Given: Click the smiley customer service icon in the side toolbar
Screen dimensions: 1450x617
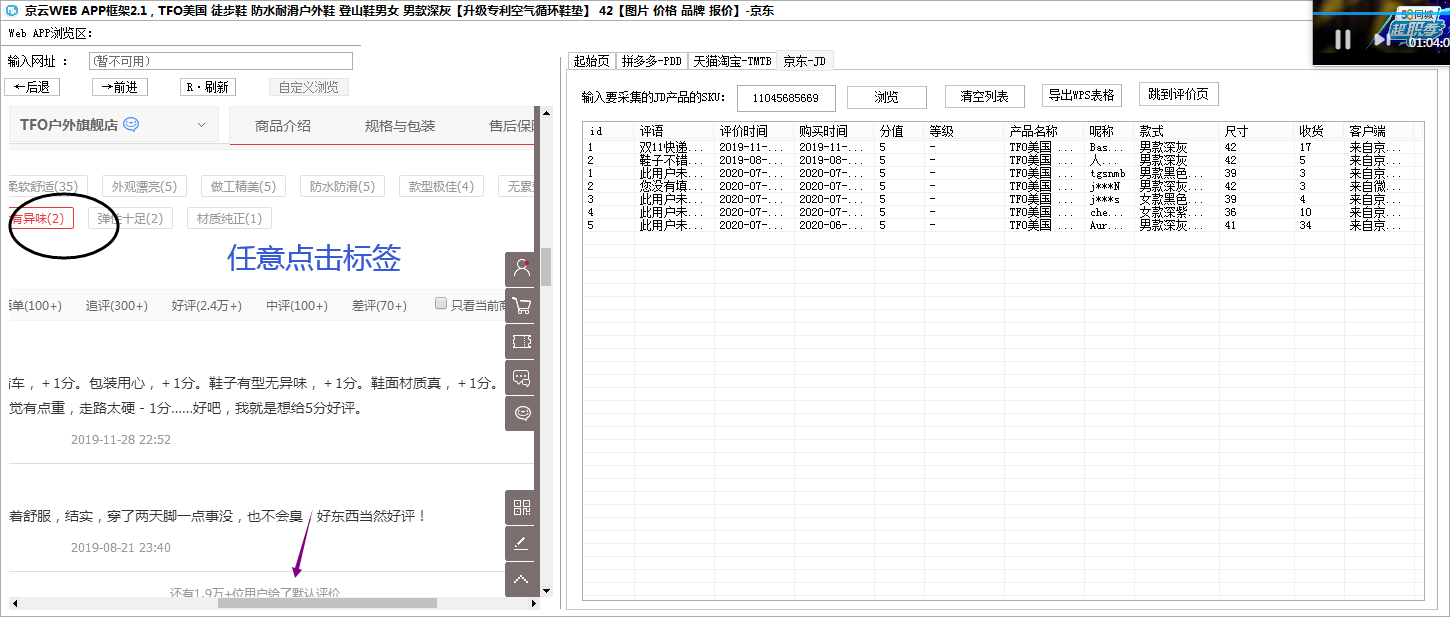Looking at the screenshot, I should (522, 414).
